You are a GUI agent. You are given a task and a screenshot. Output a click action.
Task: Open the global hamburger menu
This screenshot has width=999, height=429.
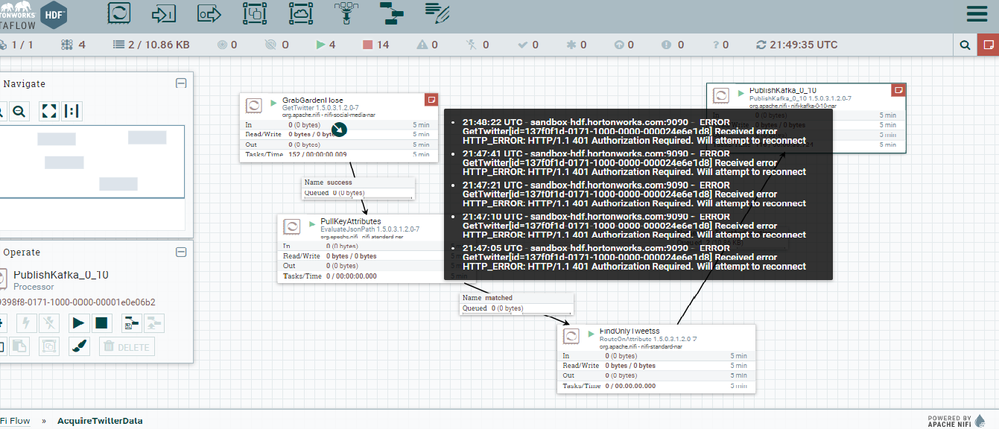click(977, 14)
